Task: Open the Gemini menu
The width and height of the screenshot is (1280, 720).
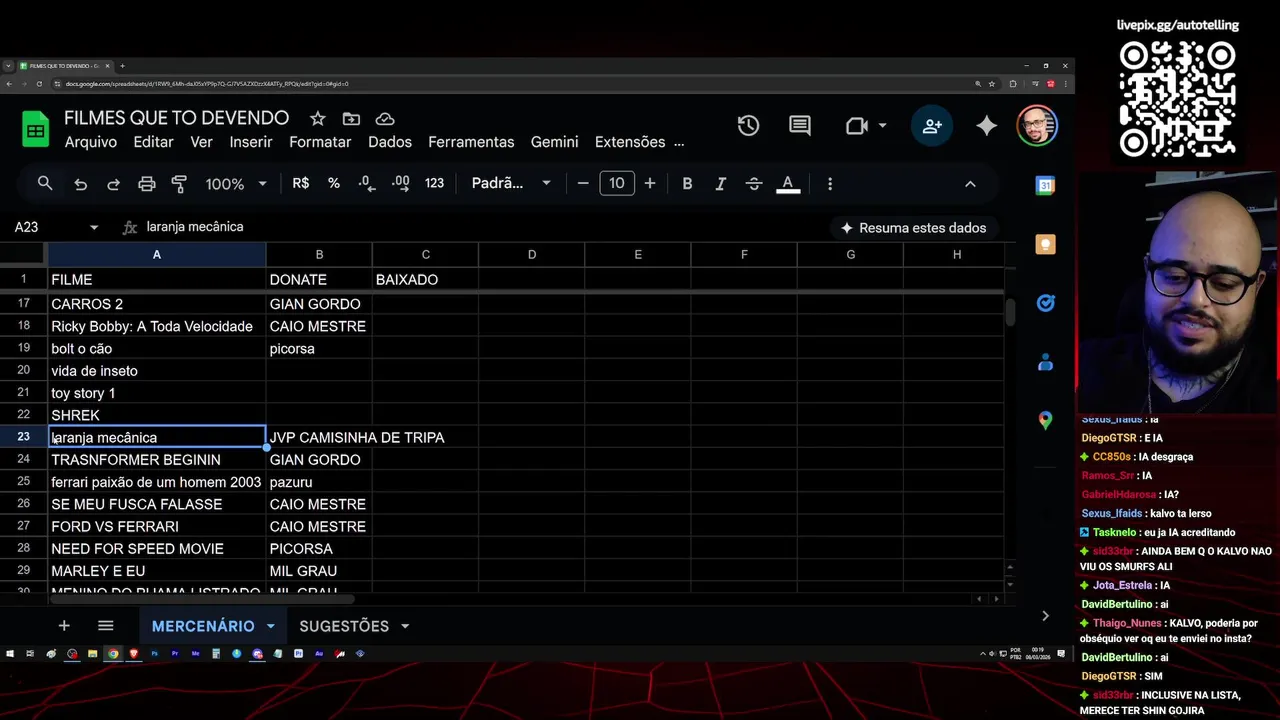Action: (x=555, y=142)
